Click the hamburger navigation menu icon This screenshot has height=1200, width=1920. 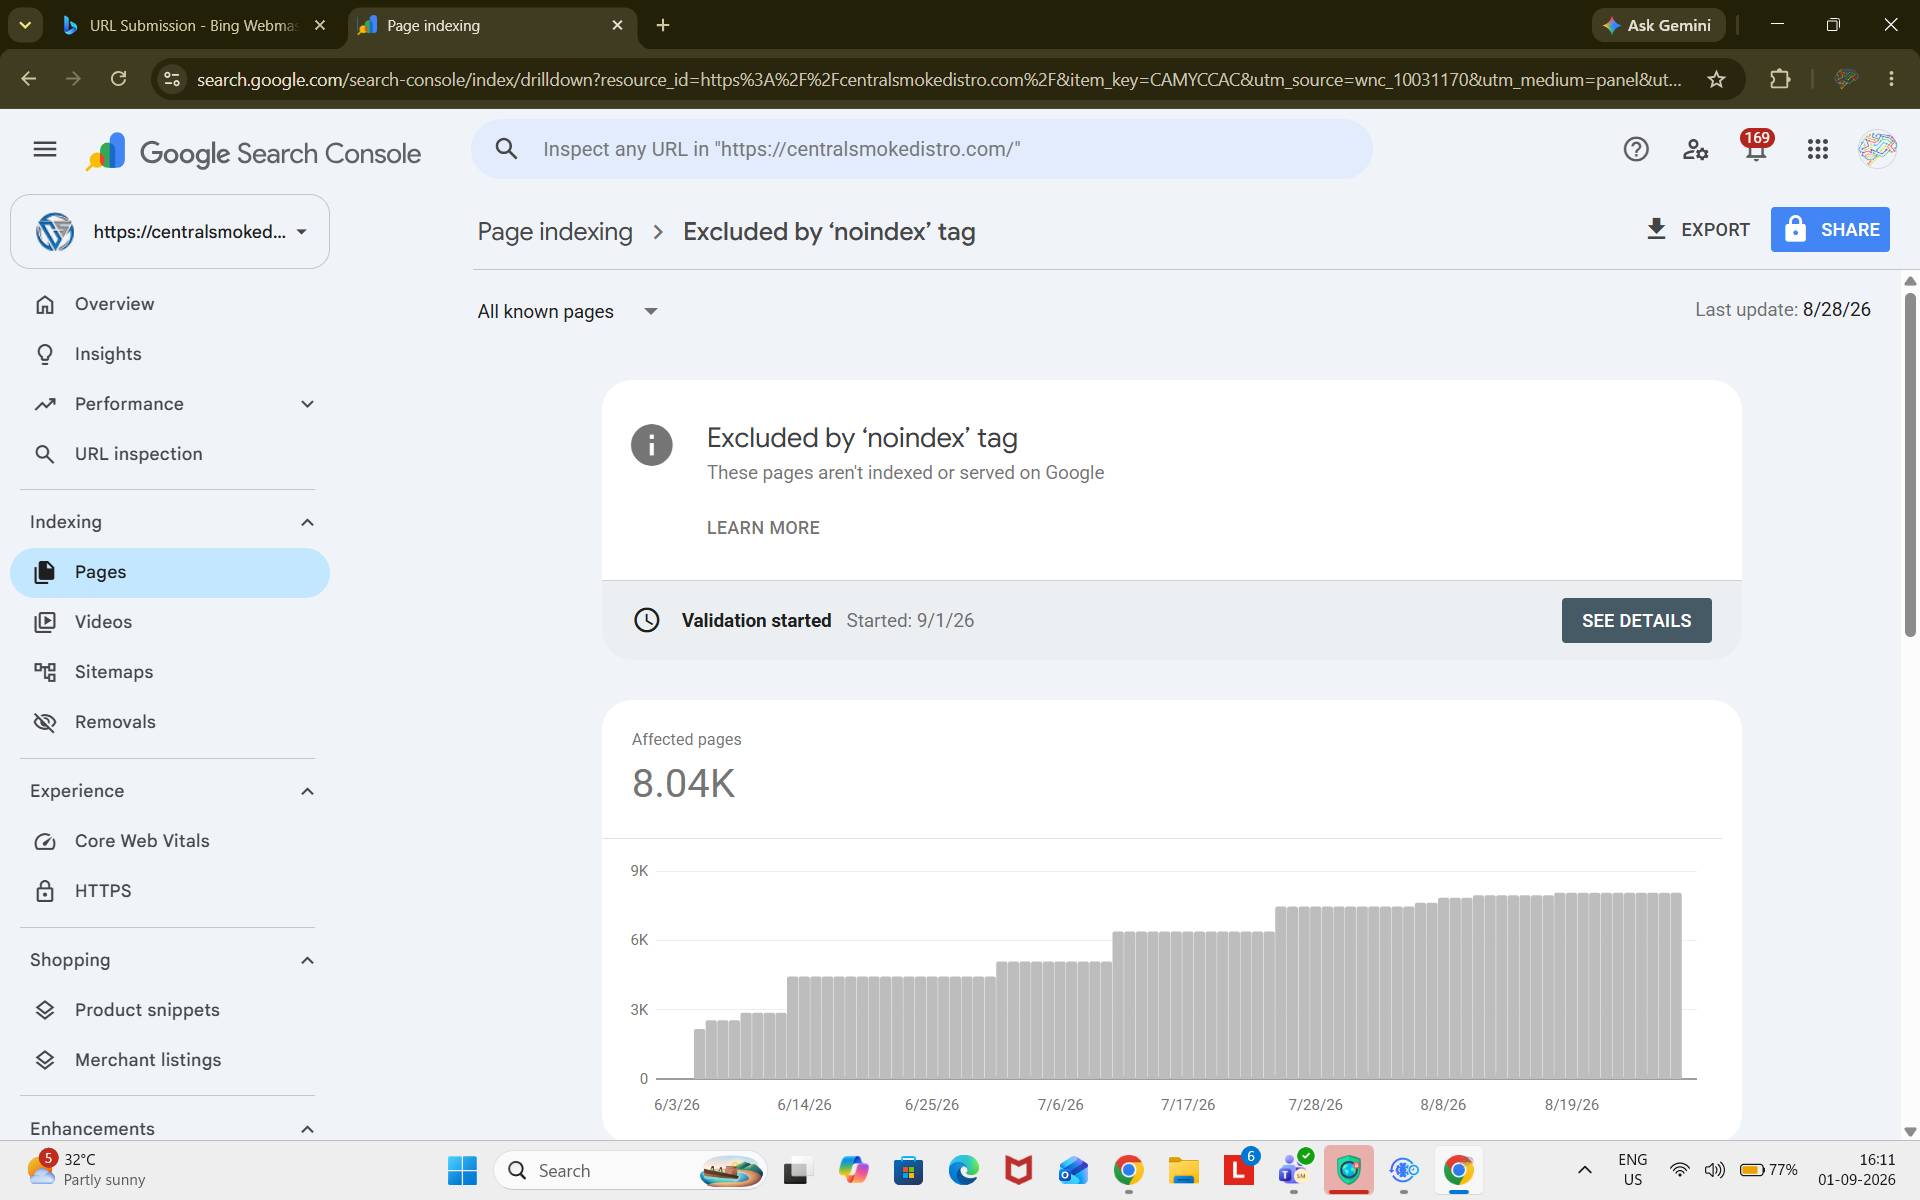pyautogui.click(x=45, y=149)
